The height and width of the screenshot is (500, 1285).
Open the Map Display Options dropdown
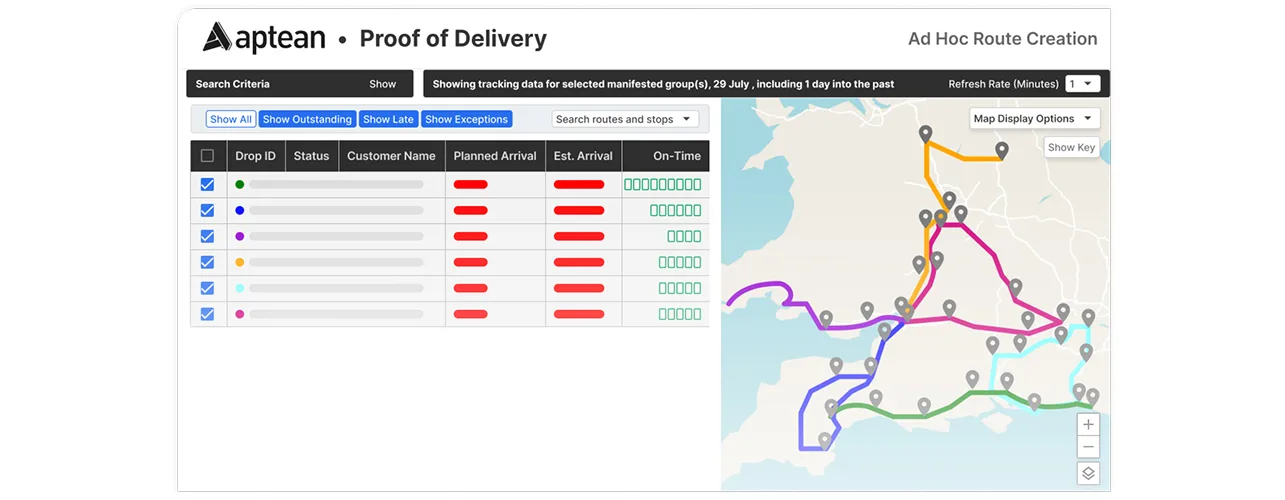pyautogui.click(x=1034, y=118)
